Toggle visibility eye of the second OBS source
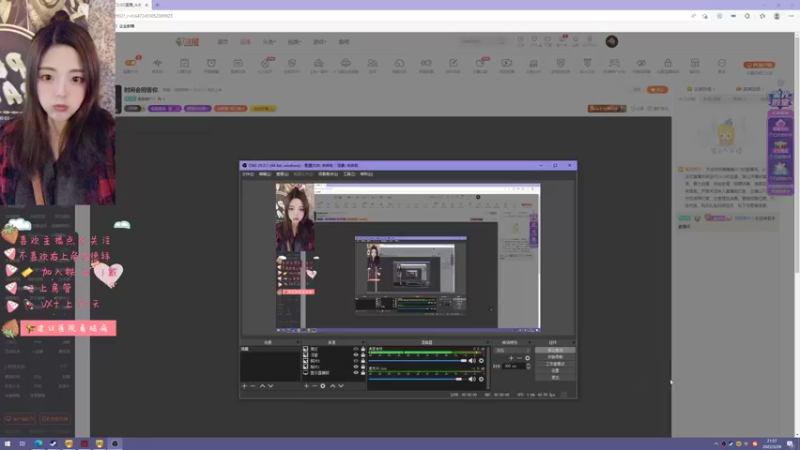 [356, 355]
